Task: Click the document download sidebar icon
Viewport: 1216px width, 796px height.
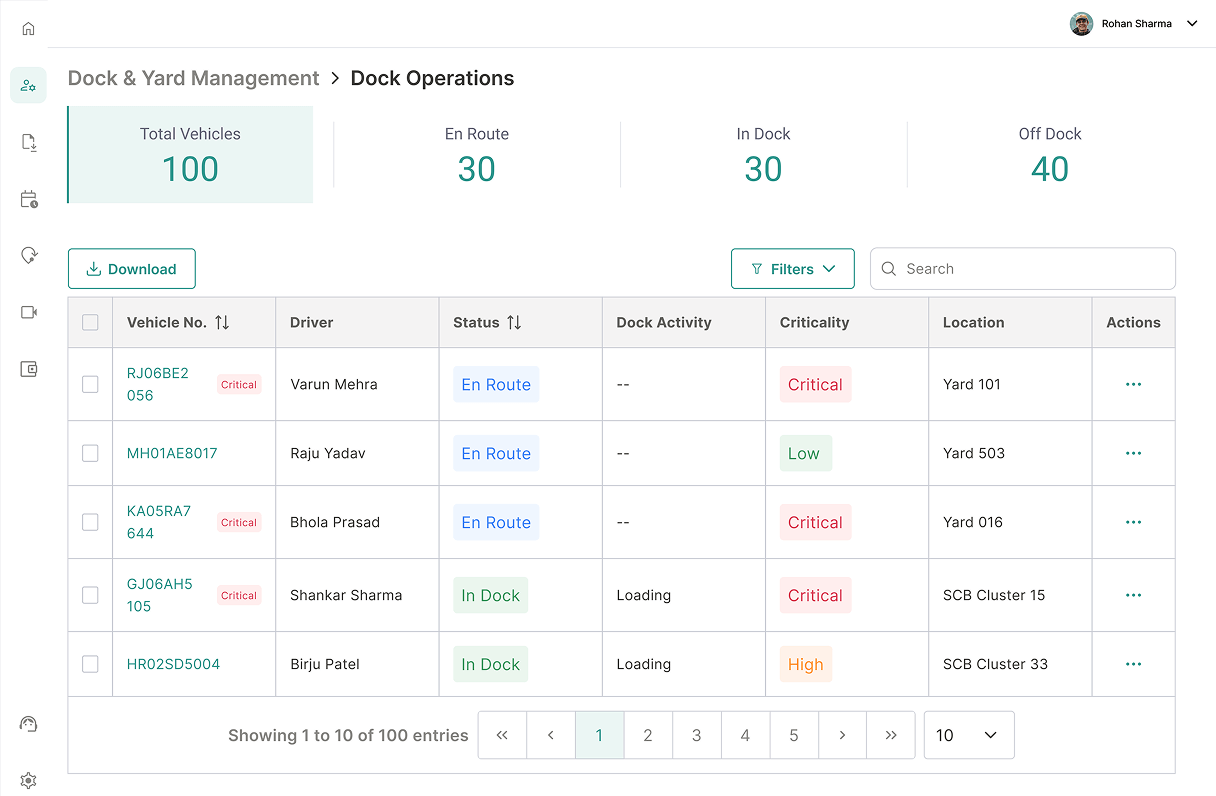Action: coord(28,142)
